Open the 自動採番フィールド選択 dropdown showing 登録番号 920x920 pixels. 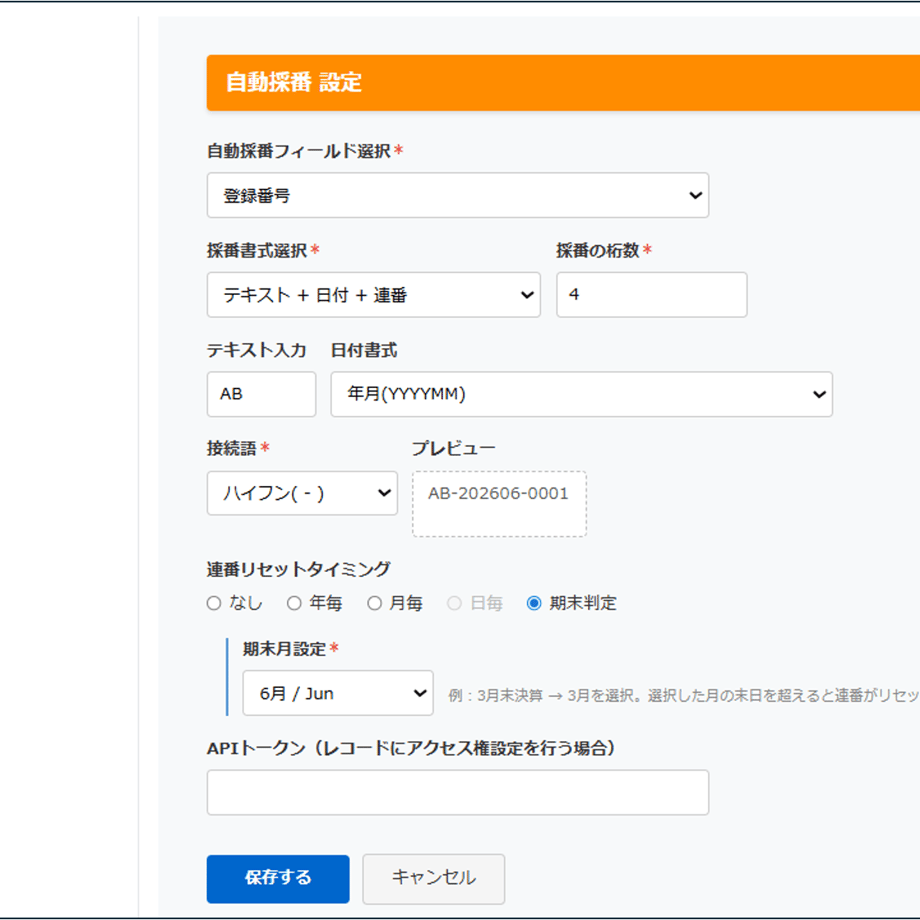[x=458, y=195]
